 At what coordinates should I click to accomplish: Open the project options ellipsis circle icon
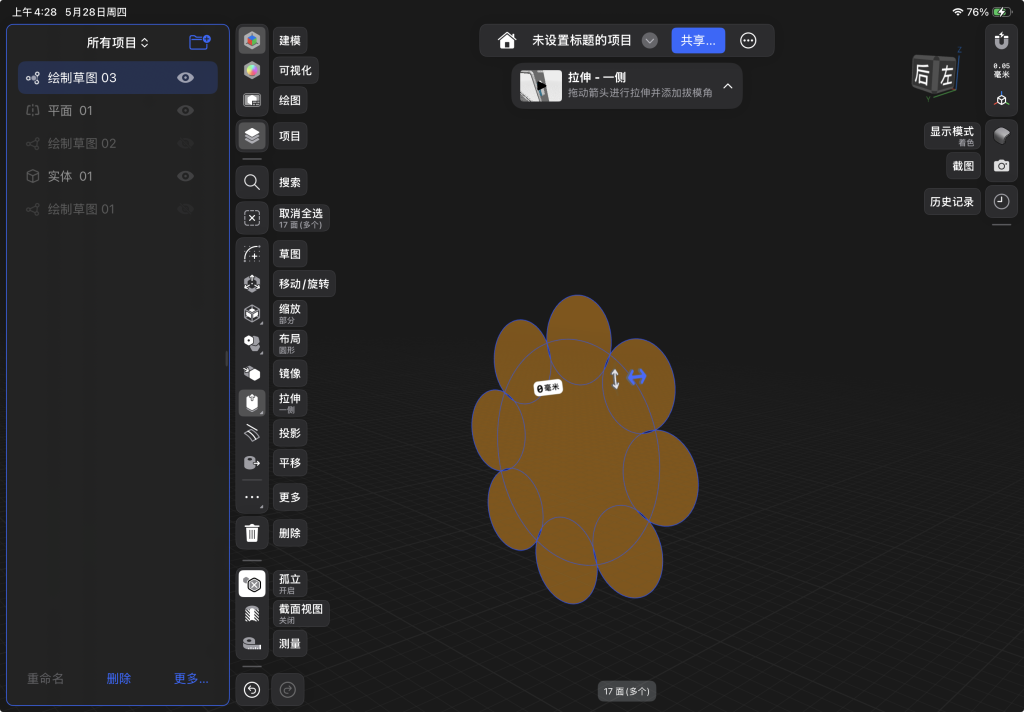click(x=748, y=40)
